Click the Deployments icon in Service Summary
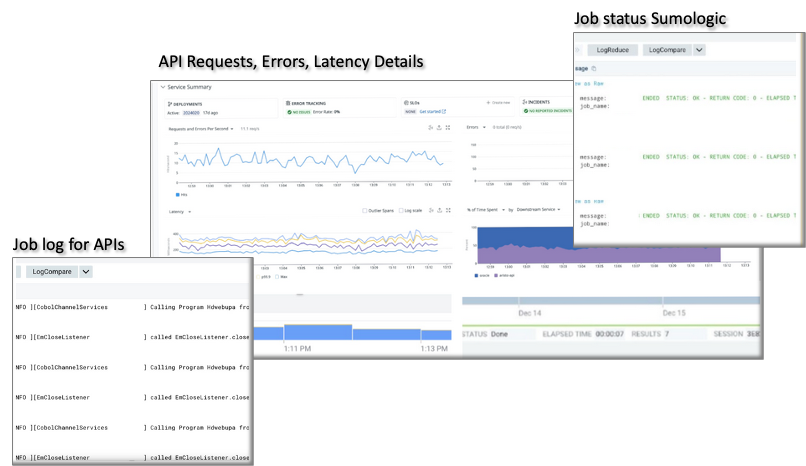806x466 pixels. pos(170,104)
